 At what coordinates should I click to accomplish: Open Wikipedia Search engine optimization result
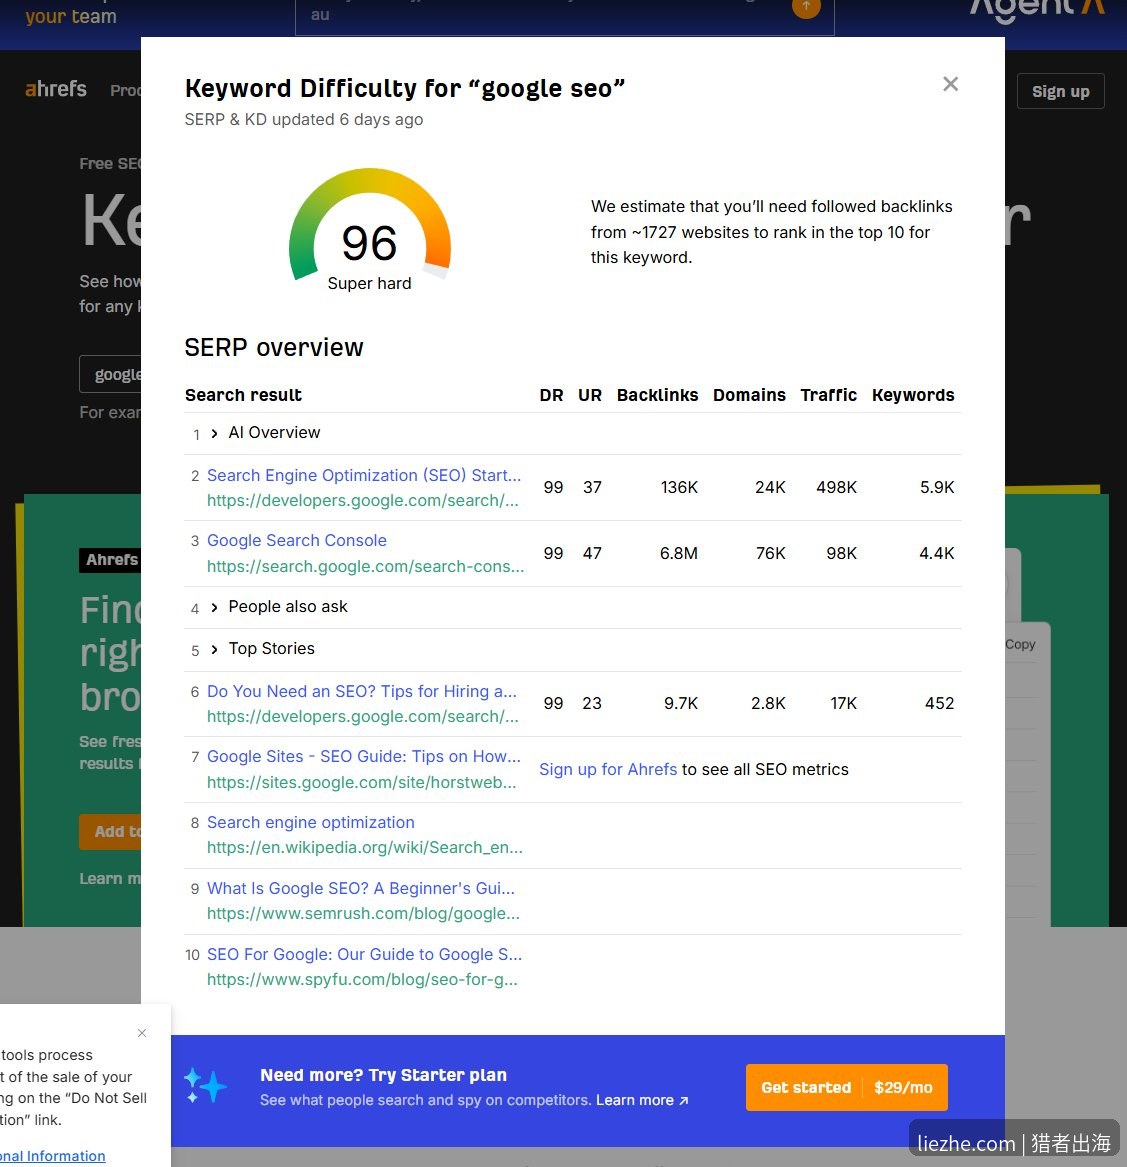coord(310,822)
